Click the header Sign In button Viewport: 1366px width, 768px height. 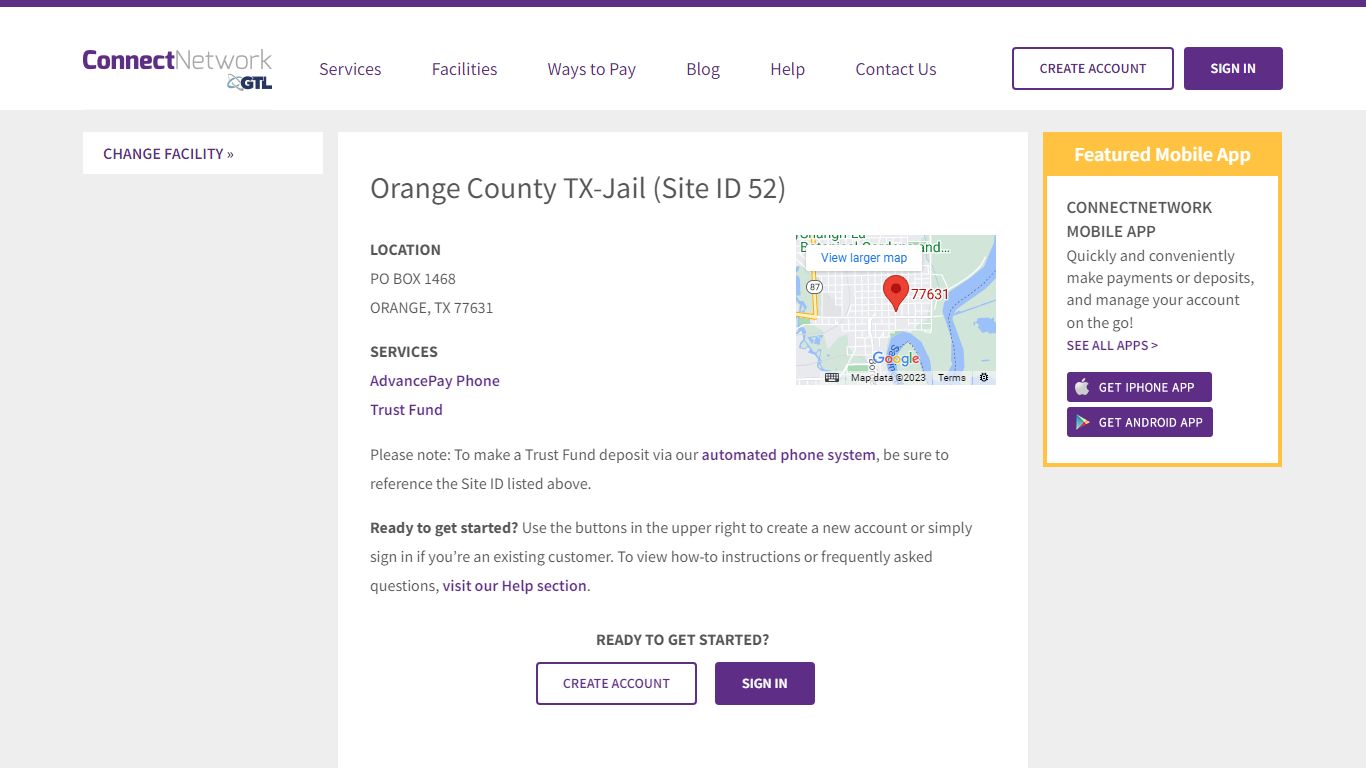[1233, 68]
